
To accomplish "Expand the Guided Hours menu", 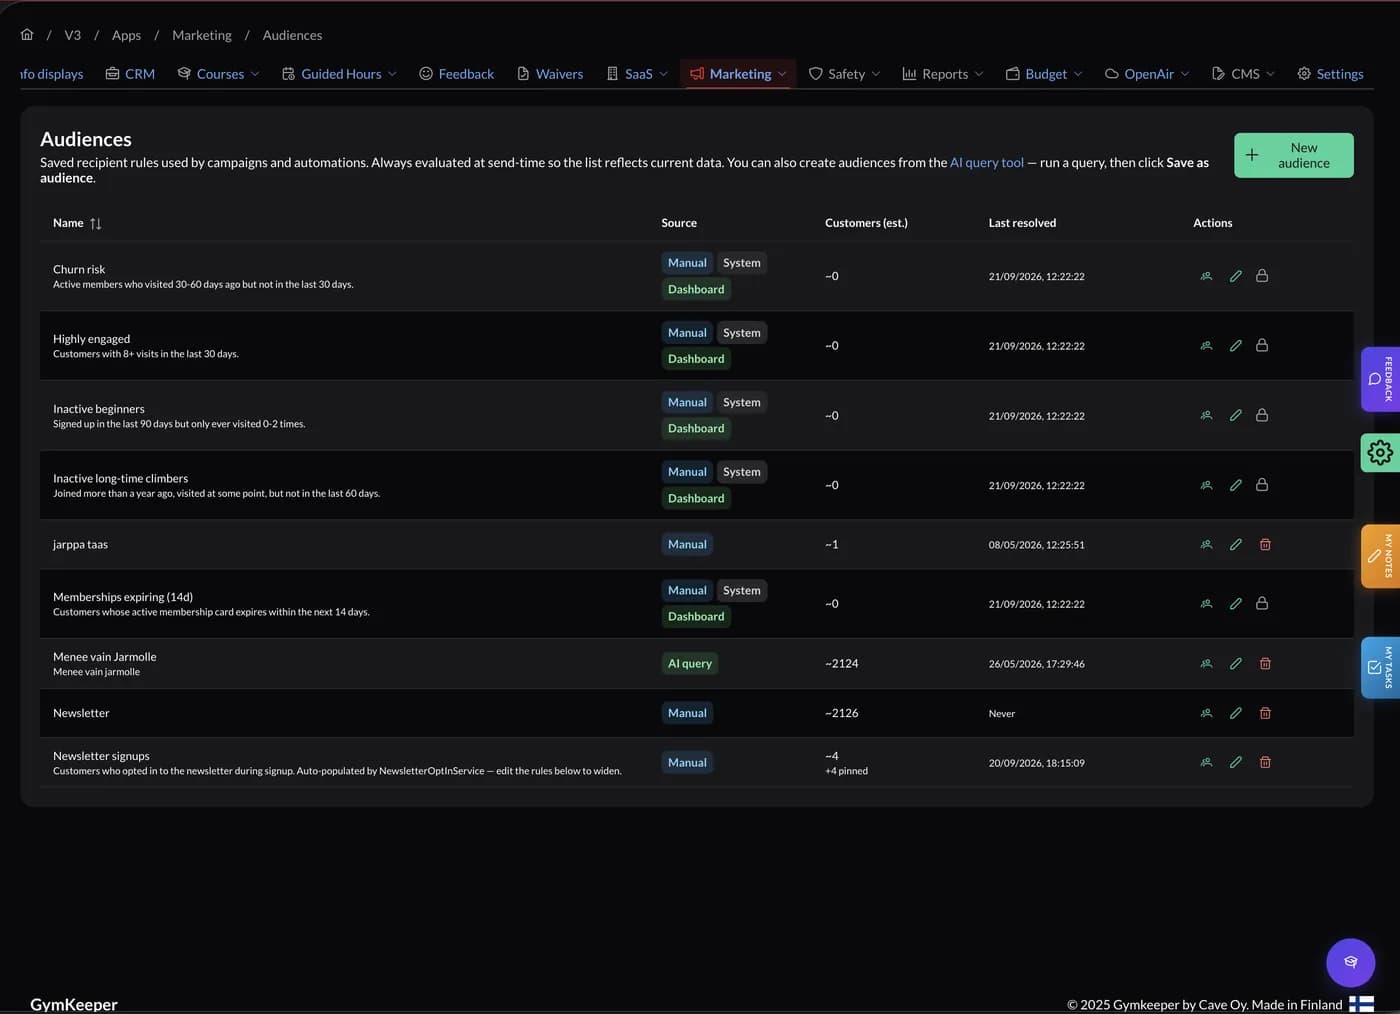I will point(339,74).
